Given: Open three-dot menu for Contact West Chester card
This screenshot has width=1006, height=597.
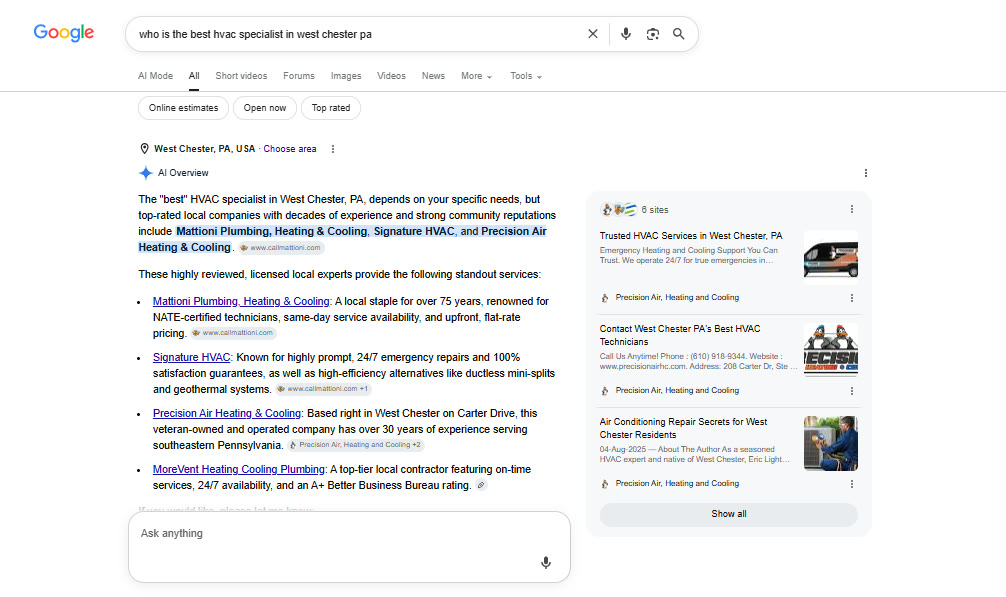Looking at the screenshot, I should pos(851,391).
